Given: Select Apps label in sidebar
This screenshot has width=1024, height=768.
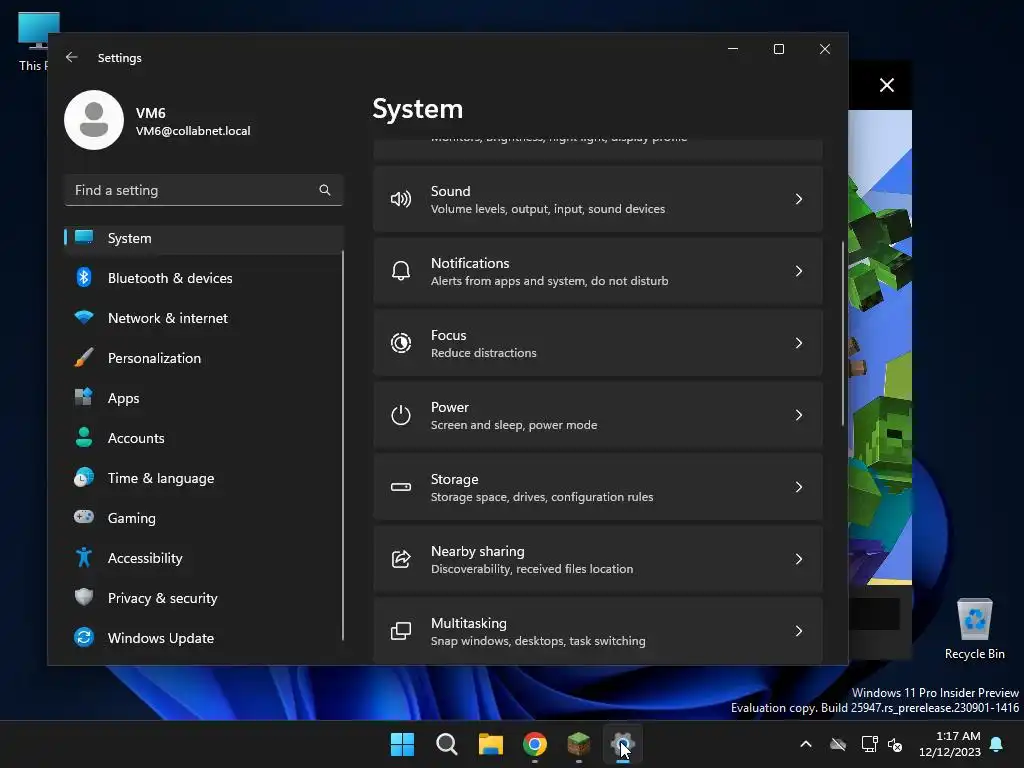Looking at the screenshot, I should [123, 398].
